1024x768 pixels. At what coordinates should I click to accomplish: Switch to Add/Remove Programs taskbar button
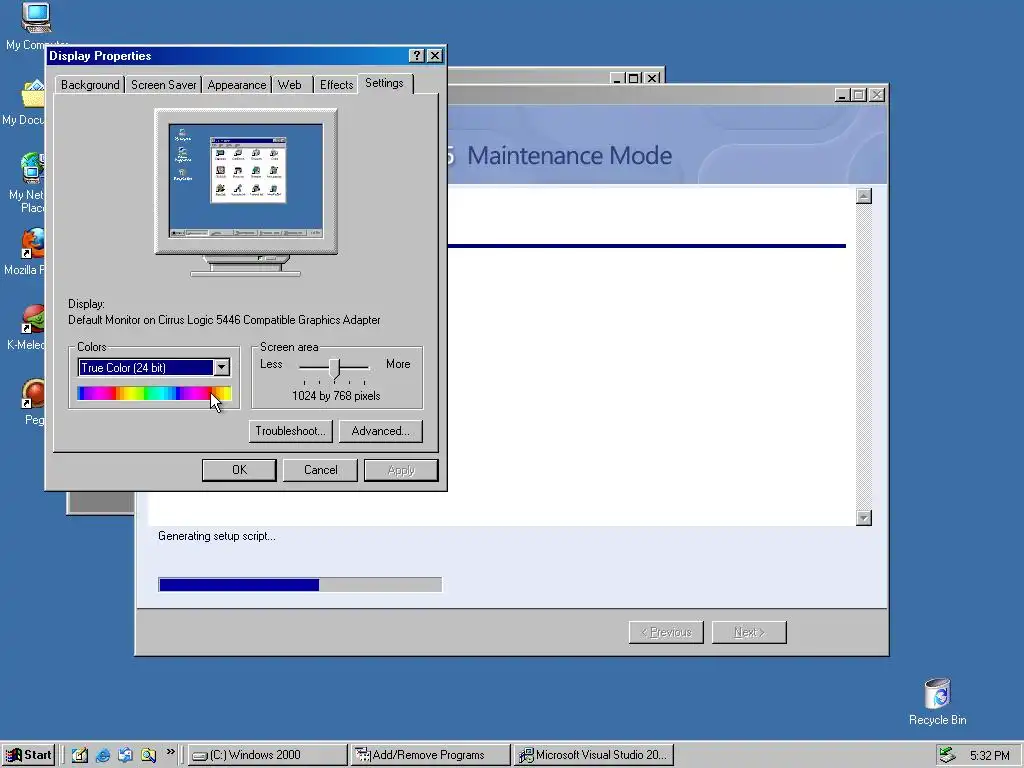point(430,755)
